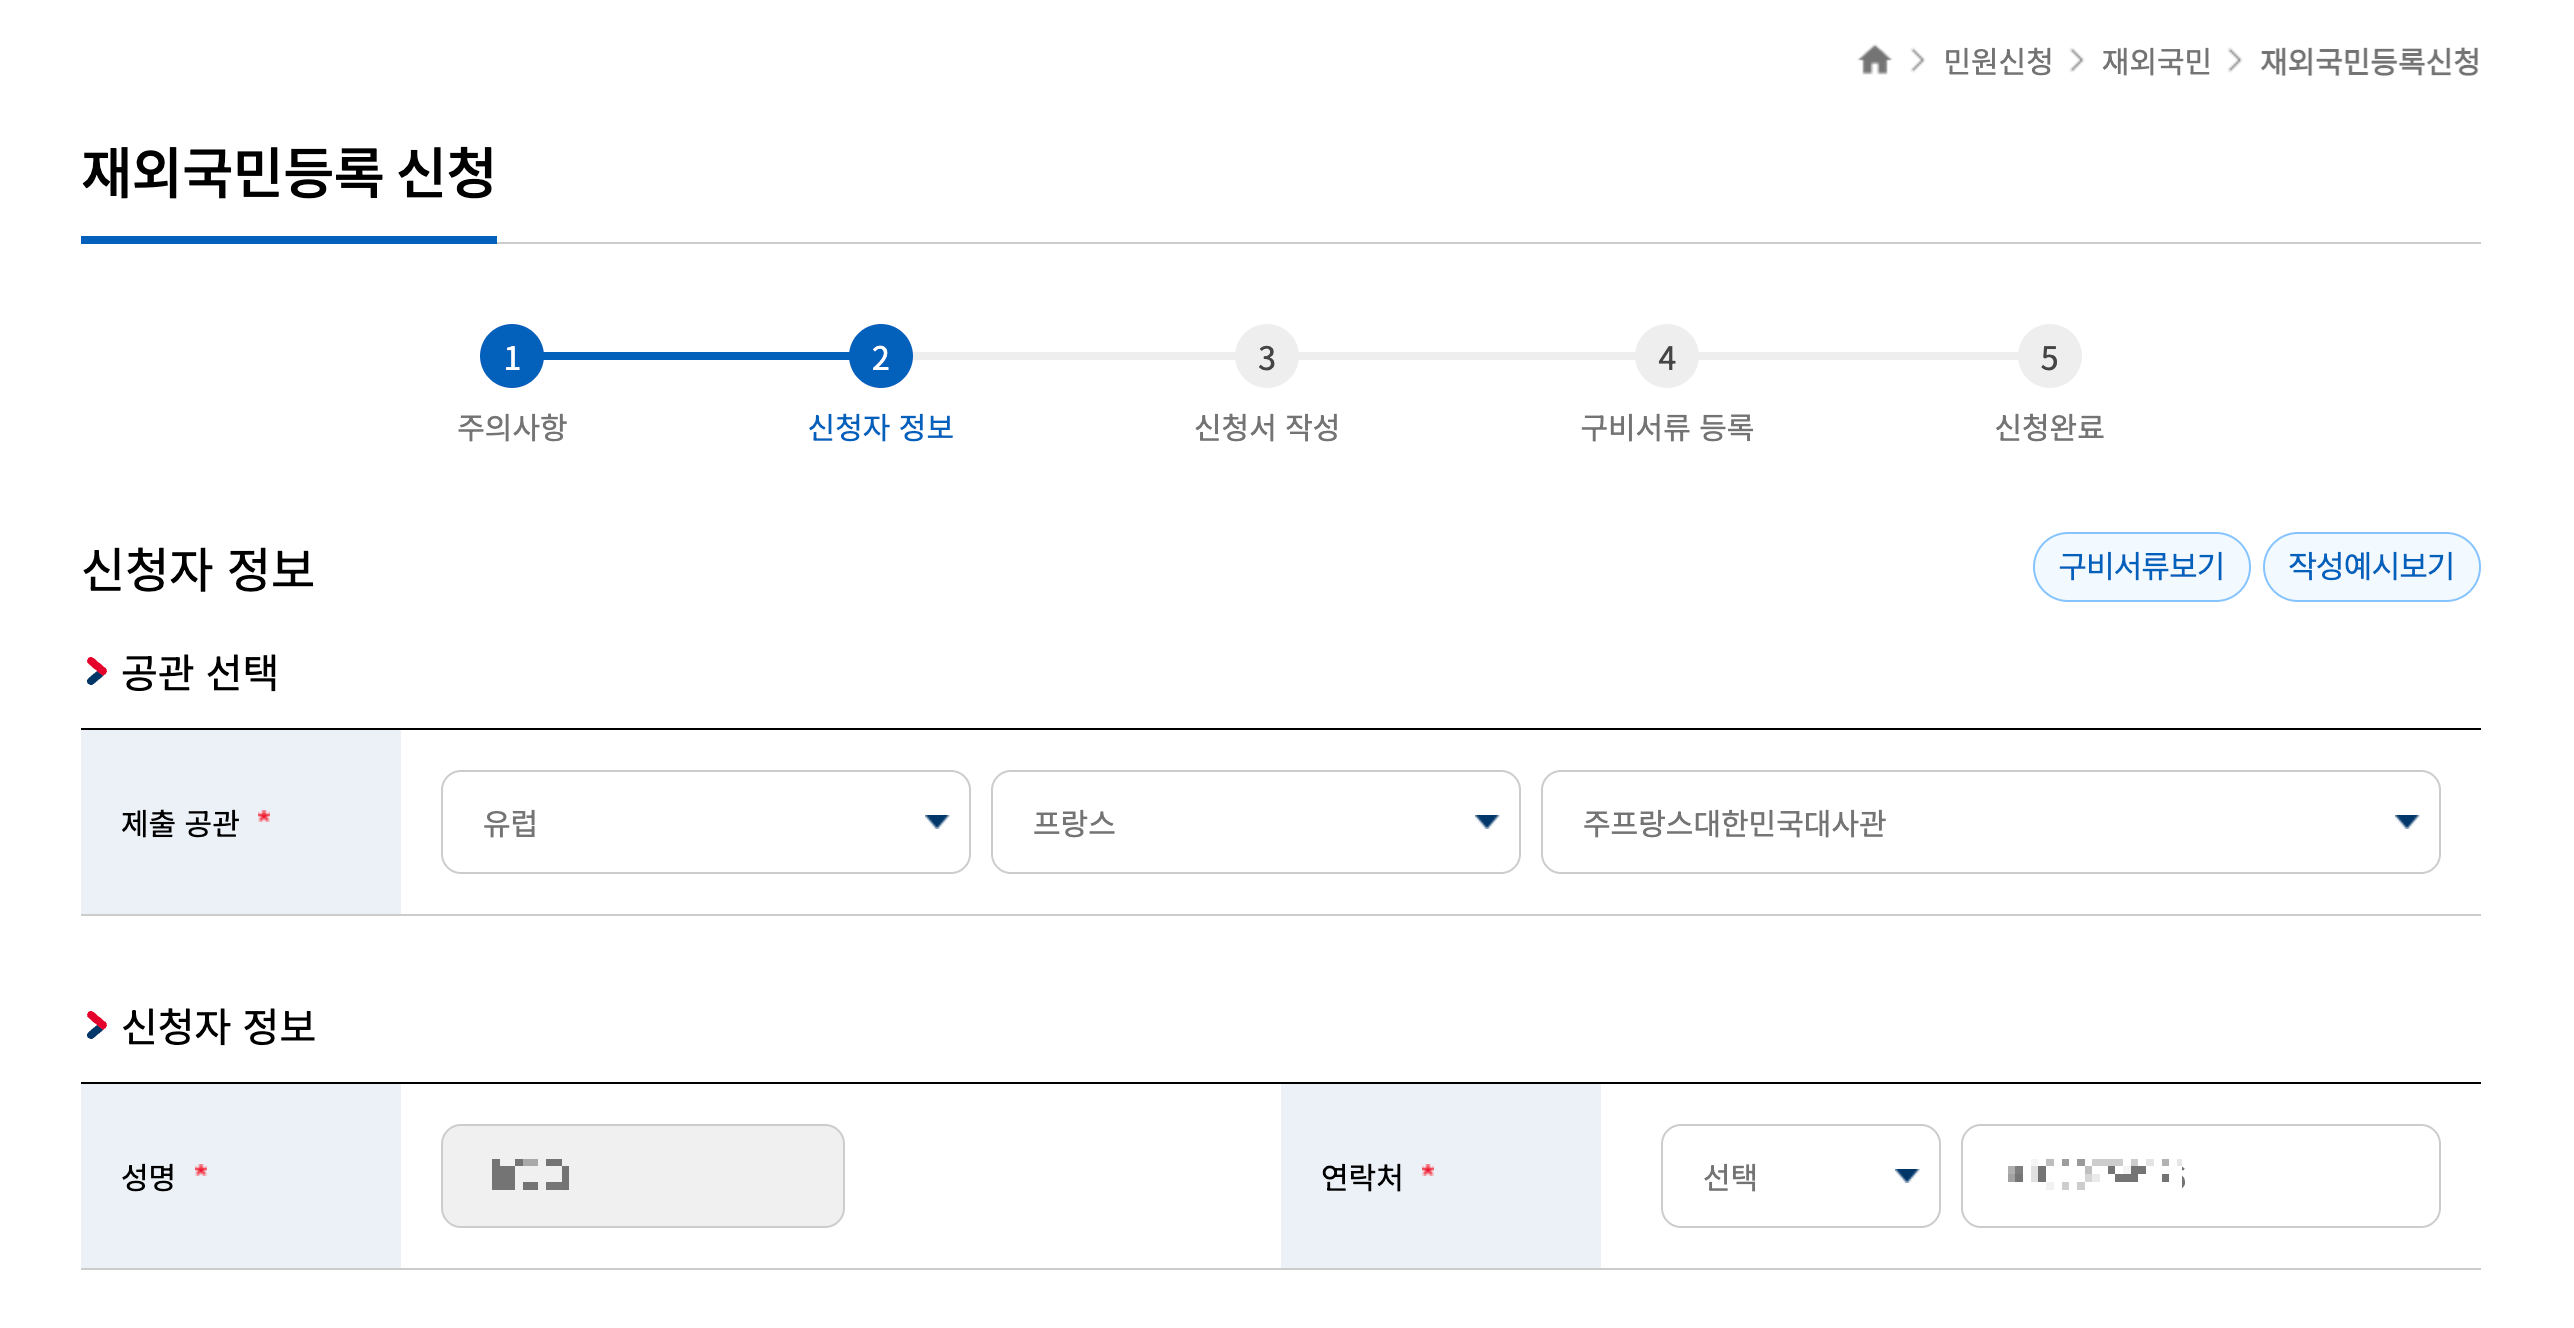Image resolution: width=2574 pixels, height=1328 pixels.
Task: Click the 구비서류보기 button
Action: tap(2141, 567)
